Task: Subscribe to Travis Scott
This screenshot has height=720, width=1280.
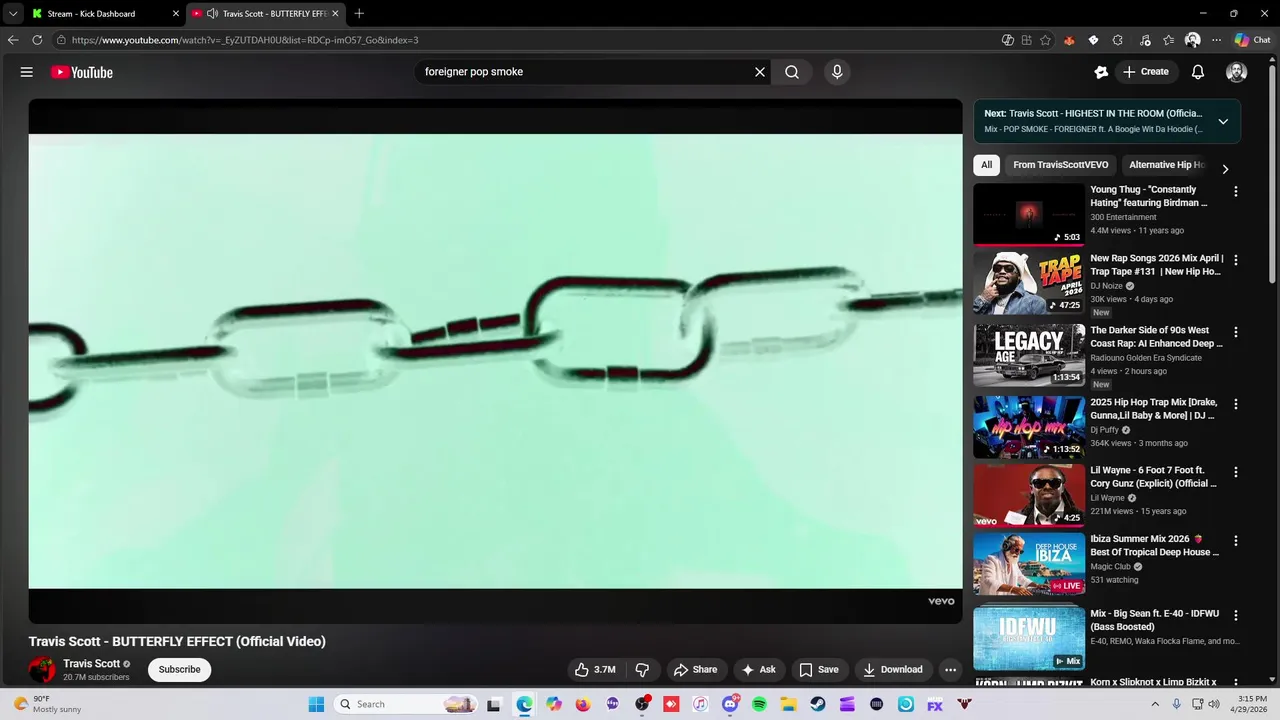Action: [x=179, y=670]
